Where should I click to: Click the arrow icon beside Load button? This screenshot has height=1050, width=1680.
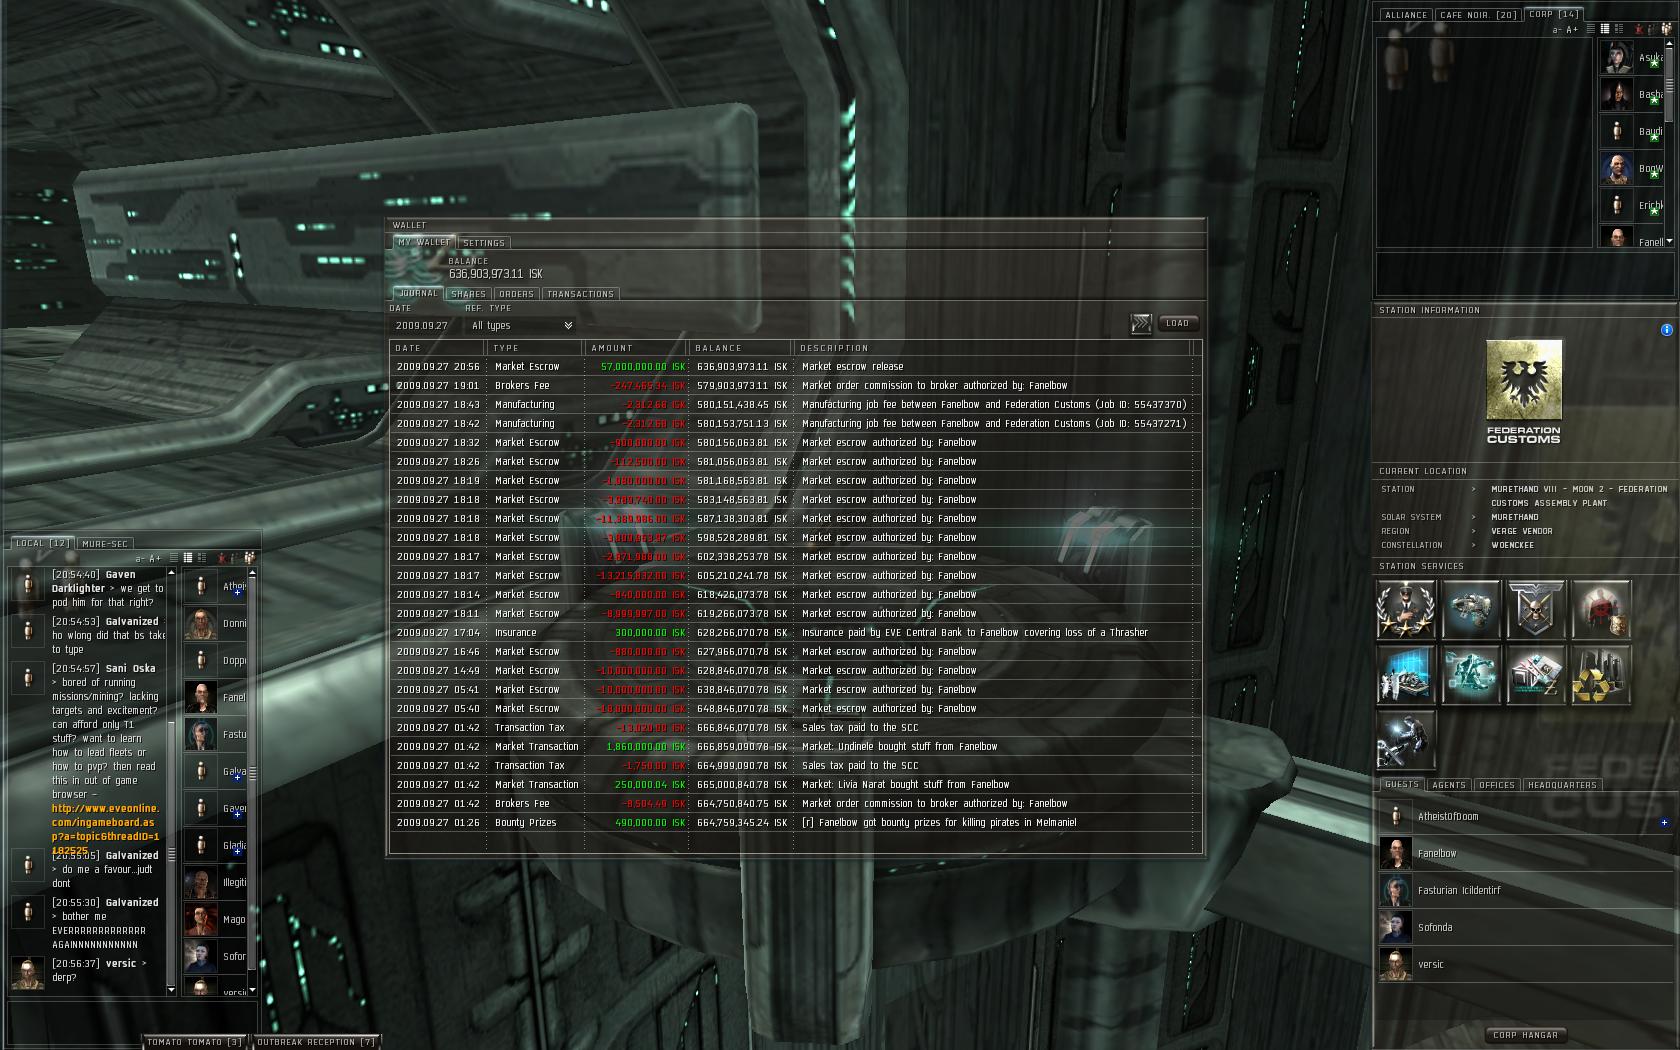coord(1141,324)
